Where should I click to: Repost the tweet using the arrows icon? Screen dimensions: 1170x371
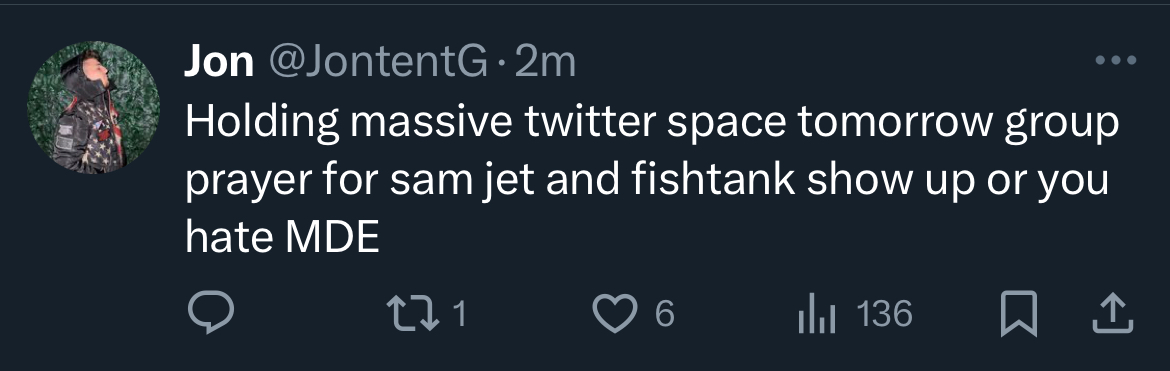413,314
